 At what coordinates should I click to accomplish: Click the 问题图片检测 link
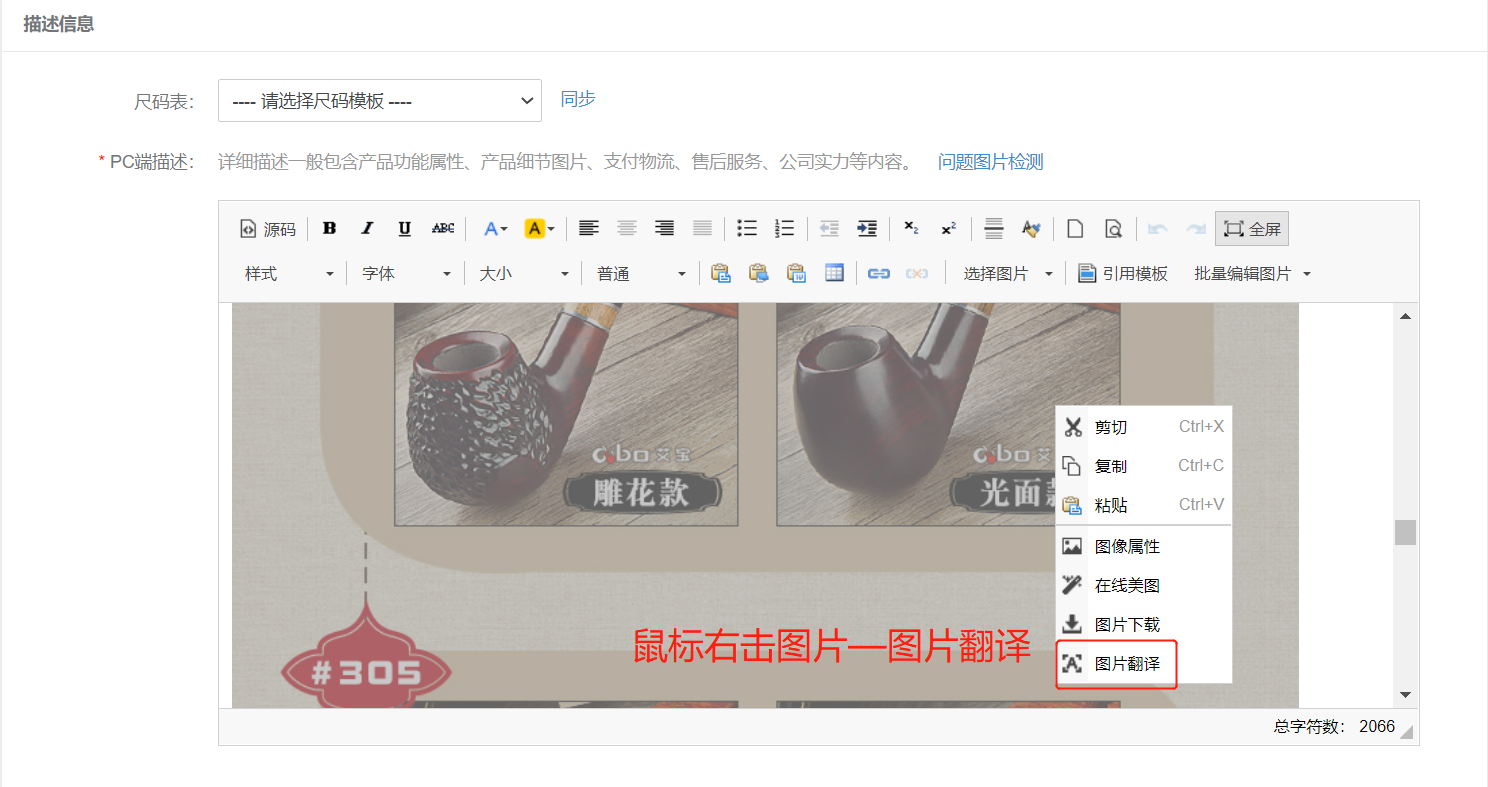(x=990, y=162)
